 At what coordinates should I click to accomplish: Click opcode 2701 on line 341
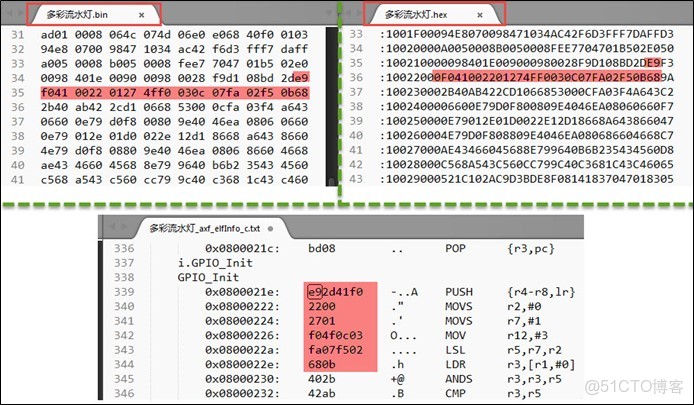pyautogui.click(x=322, y=321)
